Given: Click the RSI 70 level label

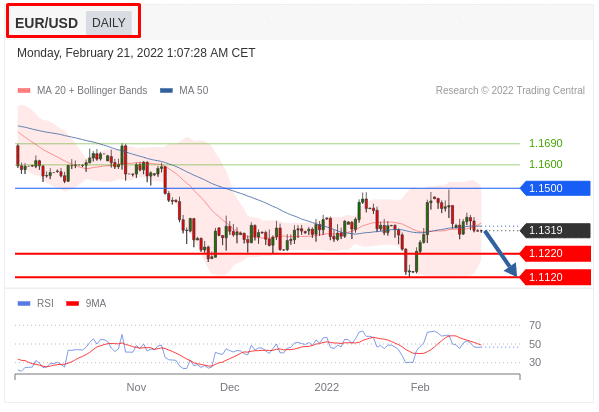Looking at the screenshot, I should click(535, 325).
